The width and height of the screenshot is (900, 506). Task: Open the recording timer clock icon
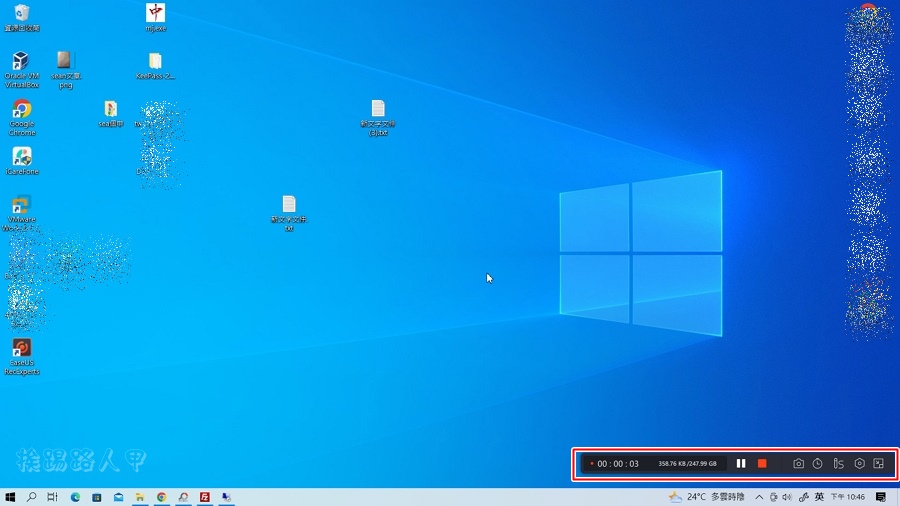(x=818, y=463)
